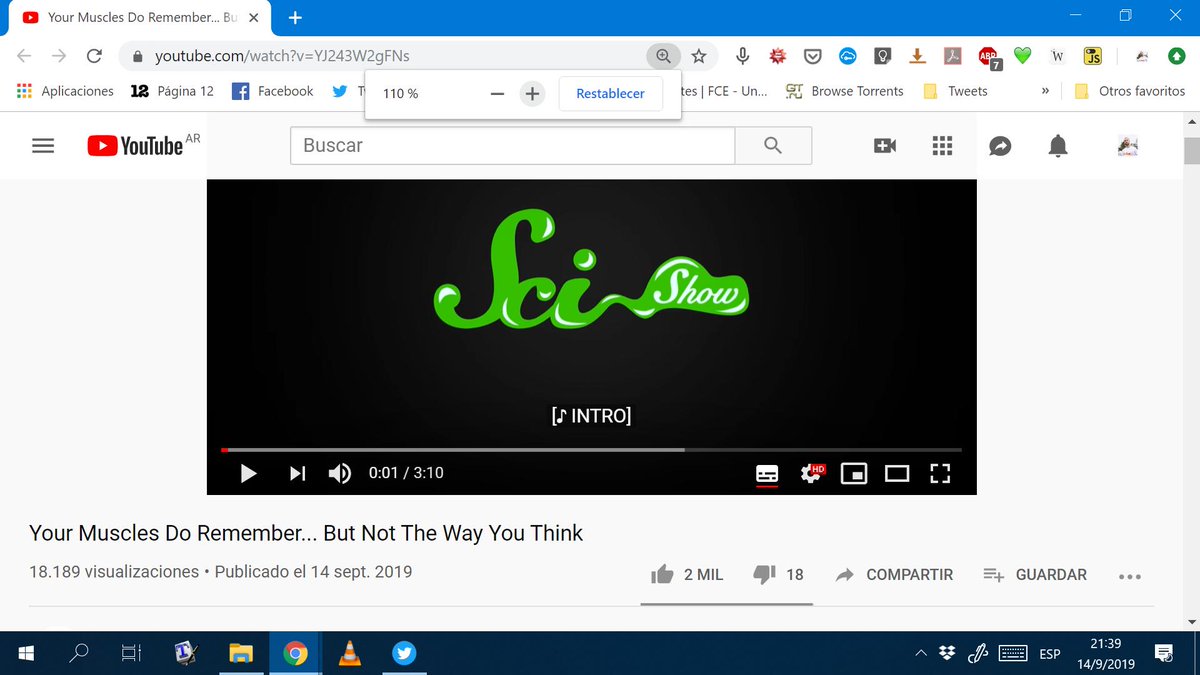Toggle theater mode
1200x675 pixels.
coord(897,473)
